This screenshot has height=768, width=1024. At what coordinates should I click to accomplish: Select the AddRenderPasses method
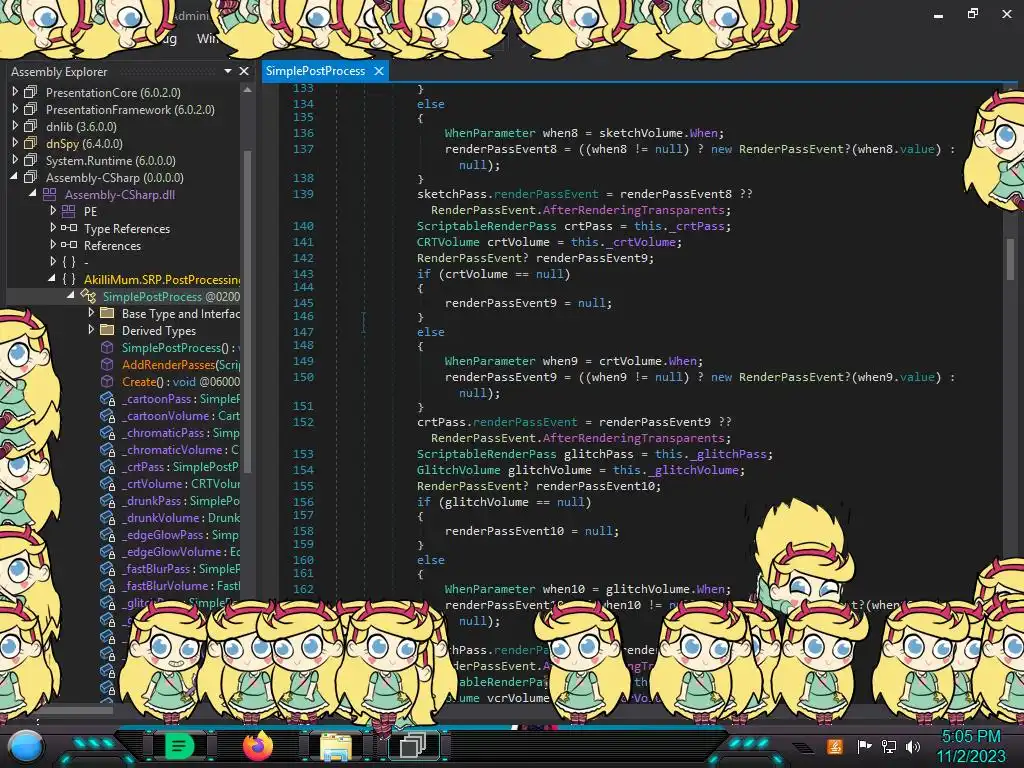(181, 364)
